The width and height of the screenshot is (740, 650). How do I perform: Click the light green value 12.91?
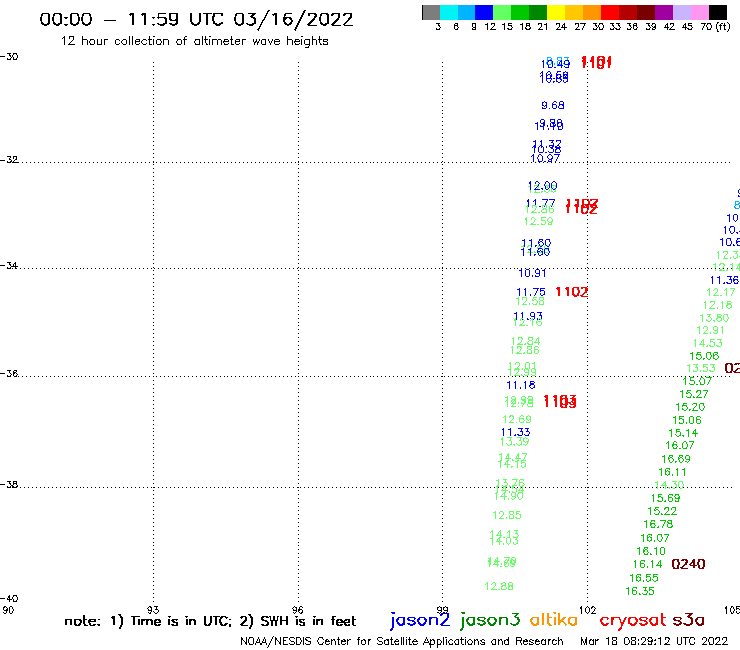(x=710, y=330)
